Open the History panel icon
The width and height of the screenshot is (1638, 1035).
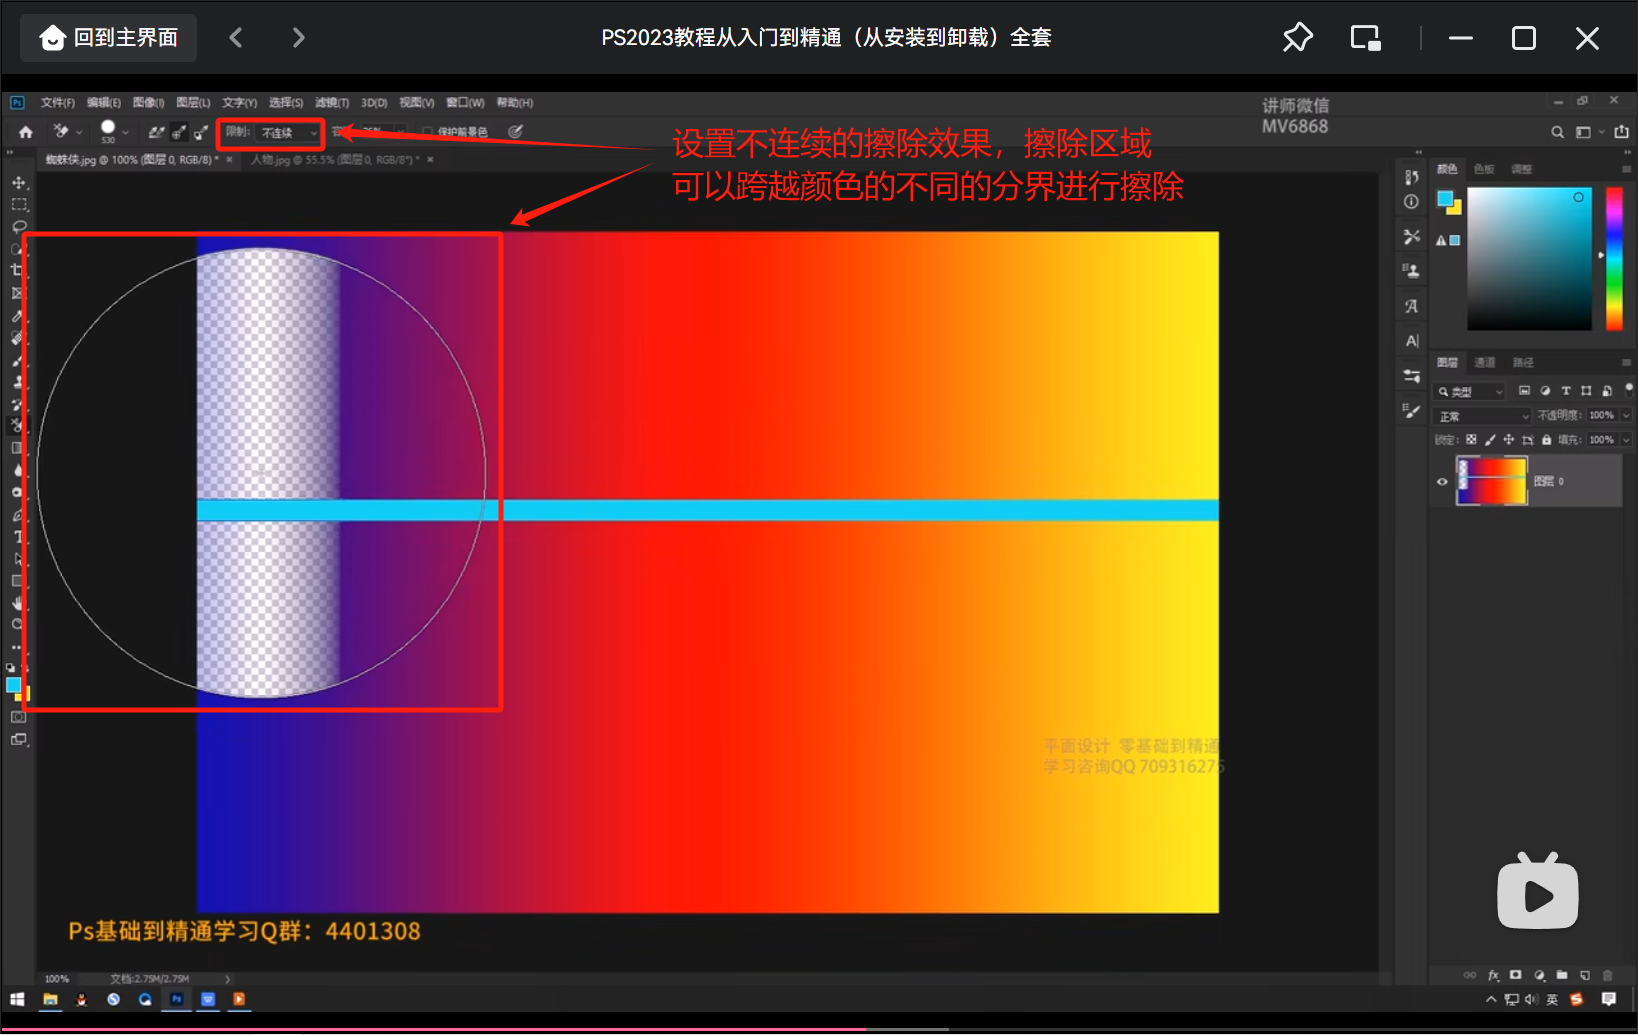(x=1411, y=177)
